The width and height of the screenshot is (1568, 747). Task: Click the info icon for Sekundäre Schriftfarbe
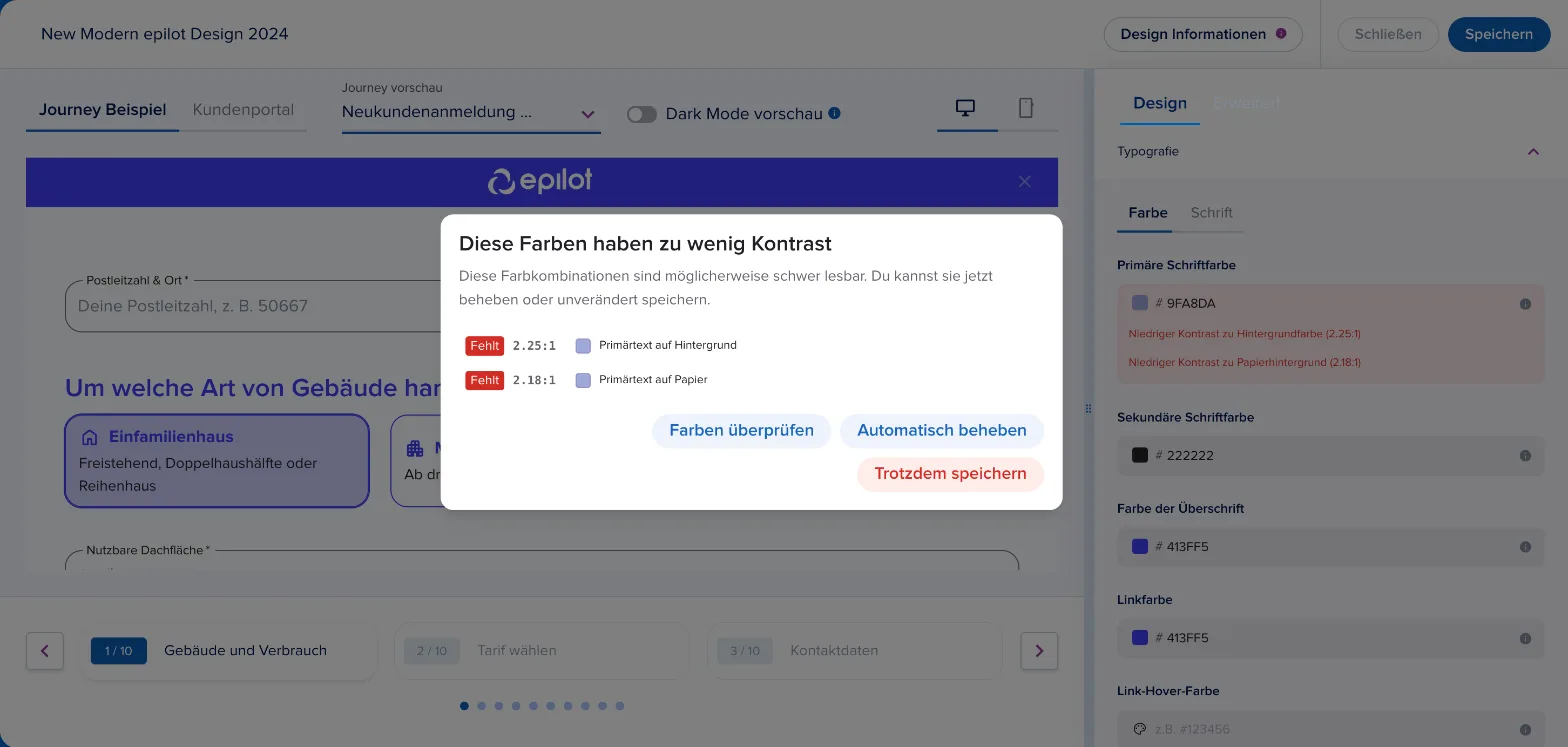(x=1525, y=456)
